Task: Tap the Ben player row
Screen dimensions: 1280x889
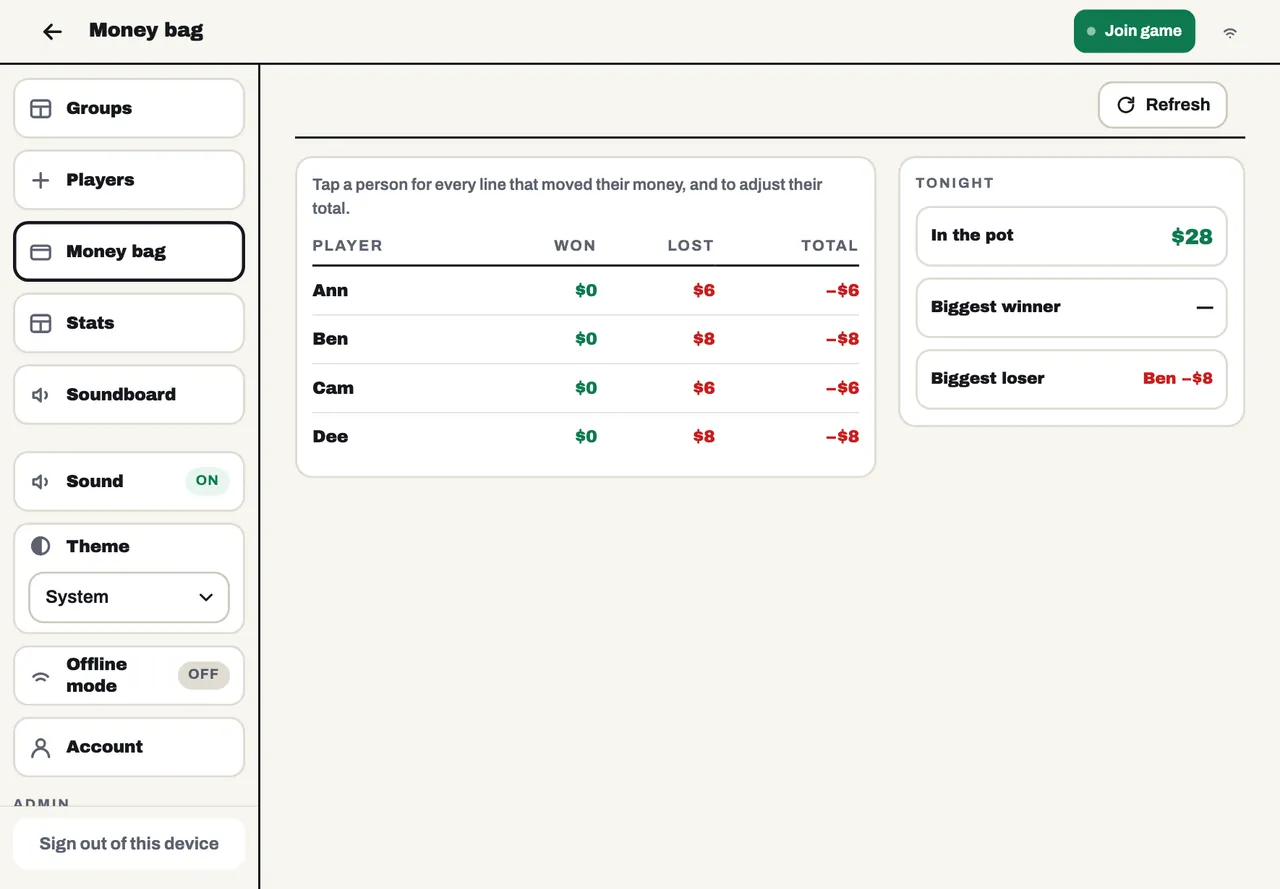Action: point(585,339)
